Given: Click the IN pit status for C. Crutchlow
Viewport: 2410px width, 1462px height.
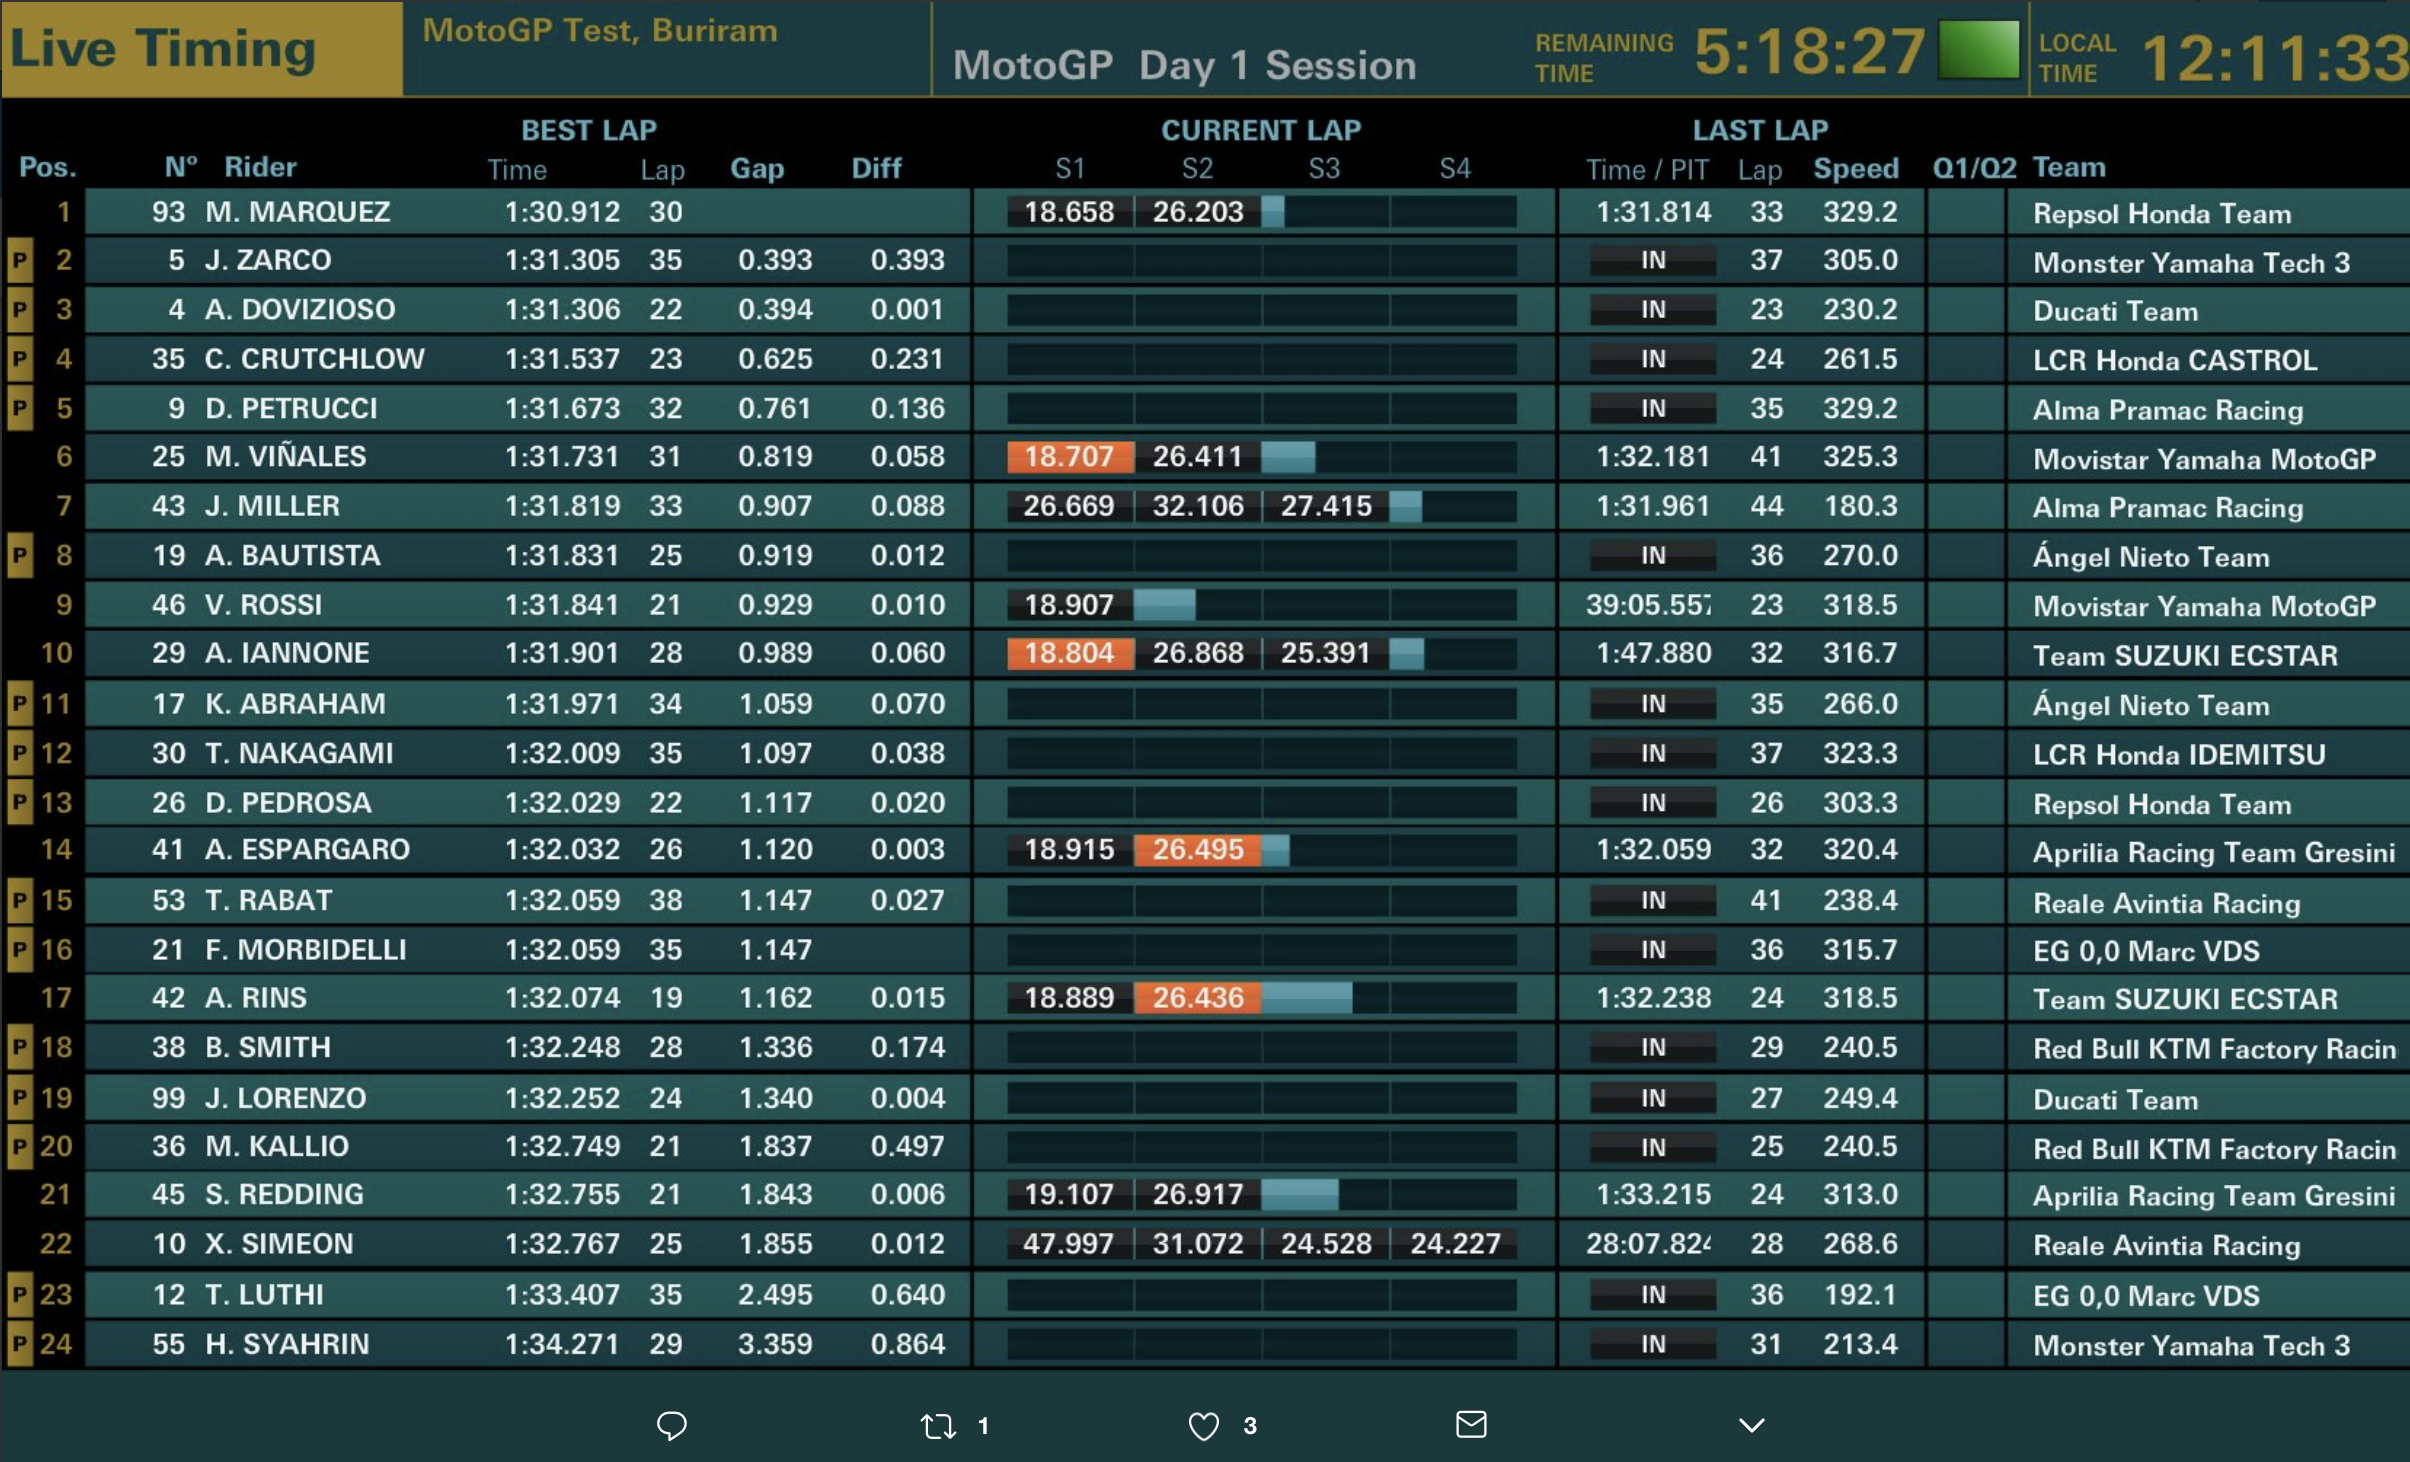Looking at the screenshot, I should click(1652, 359).
